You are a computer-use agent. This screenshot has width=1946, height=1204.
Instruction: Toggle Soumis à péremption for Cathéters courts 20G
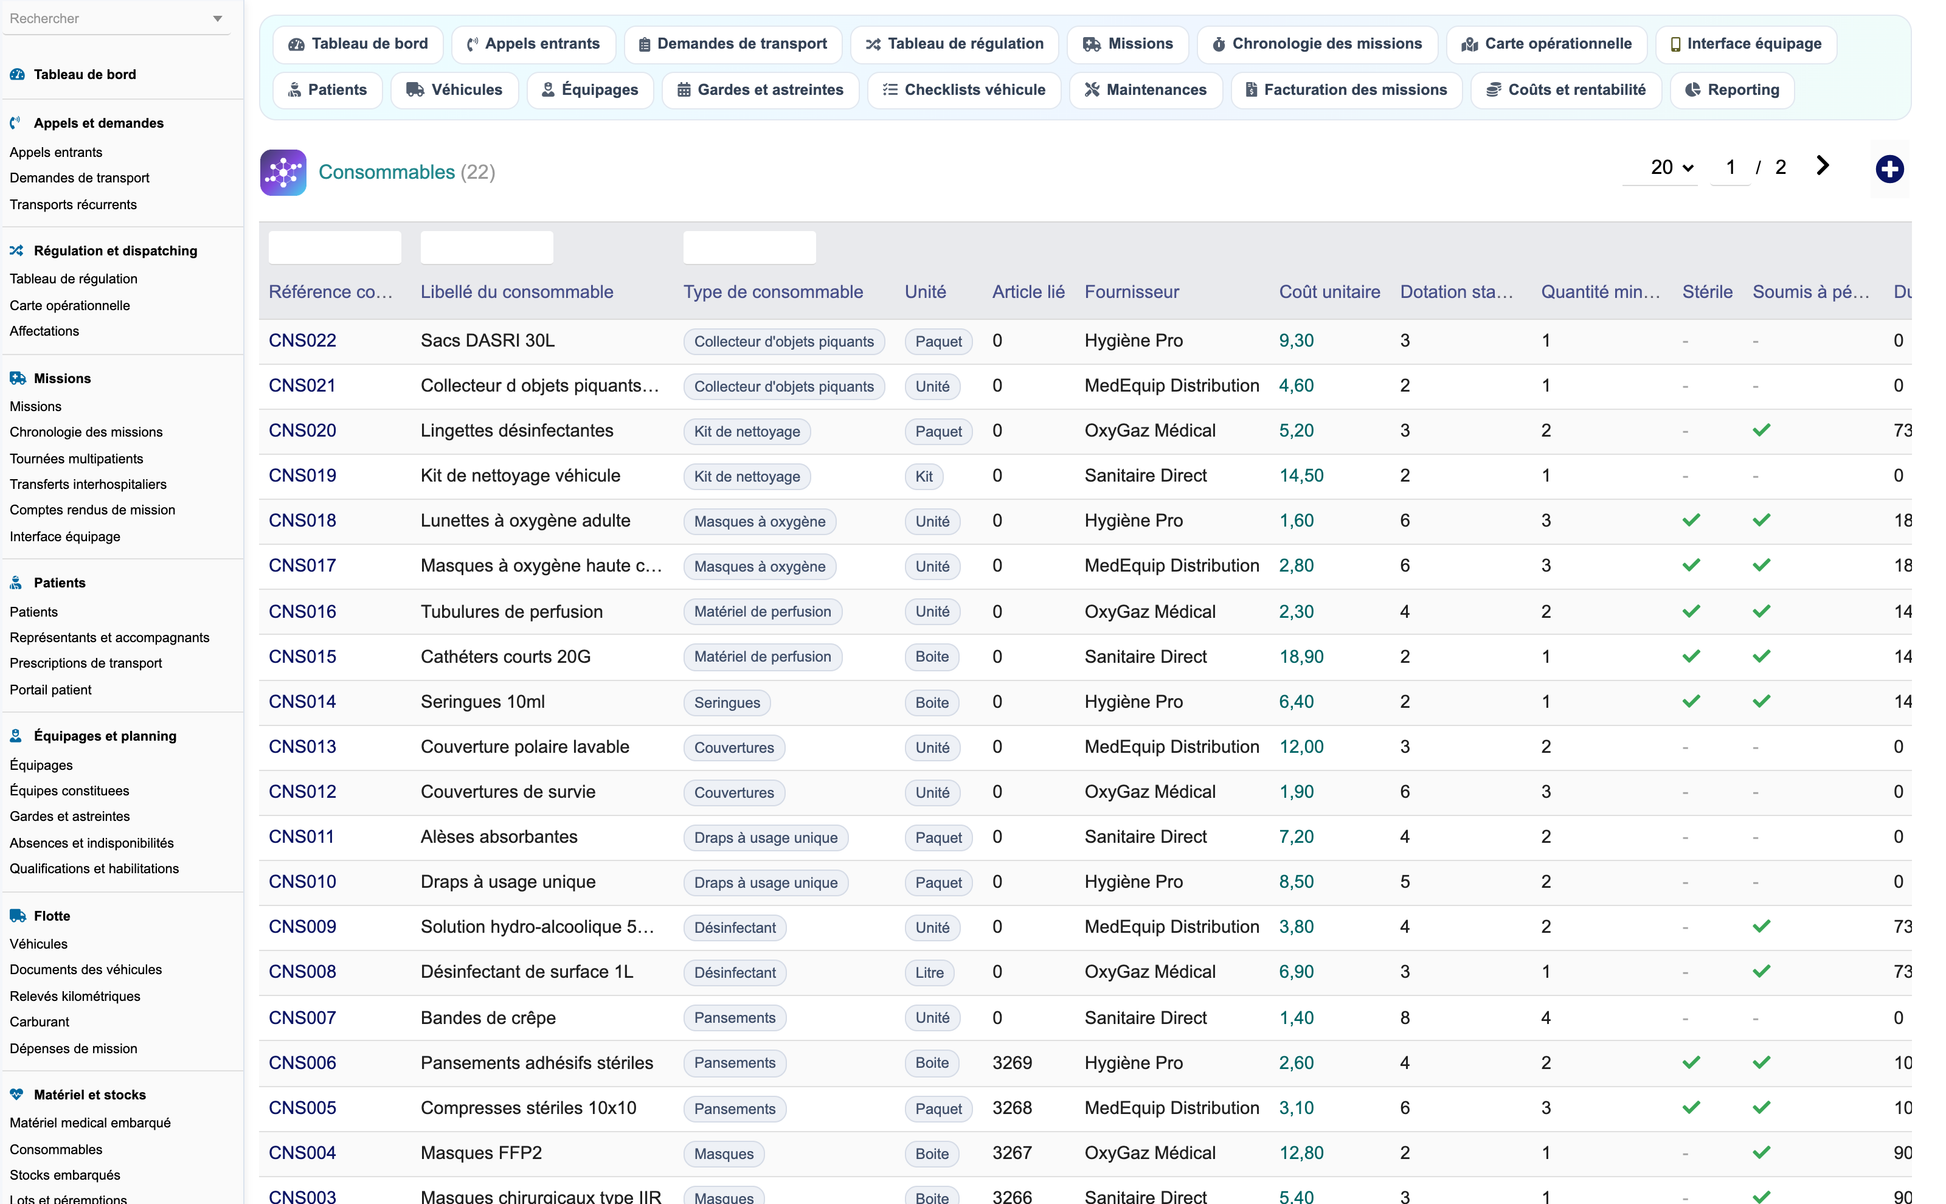1762,656
